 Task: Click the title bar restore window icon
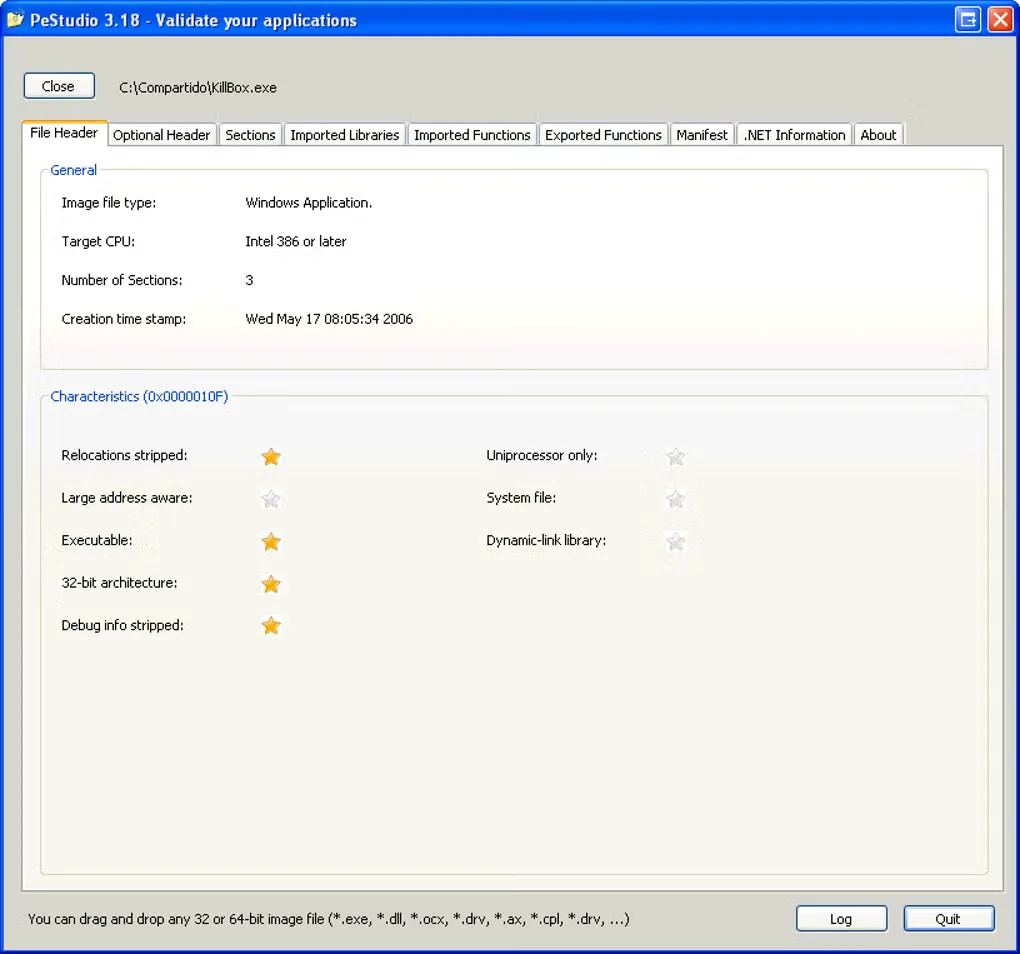(967, 20)
